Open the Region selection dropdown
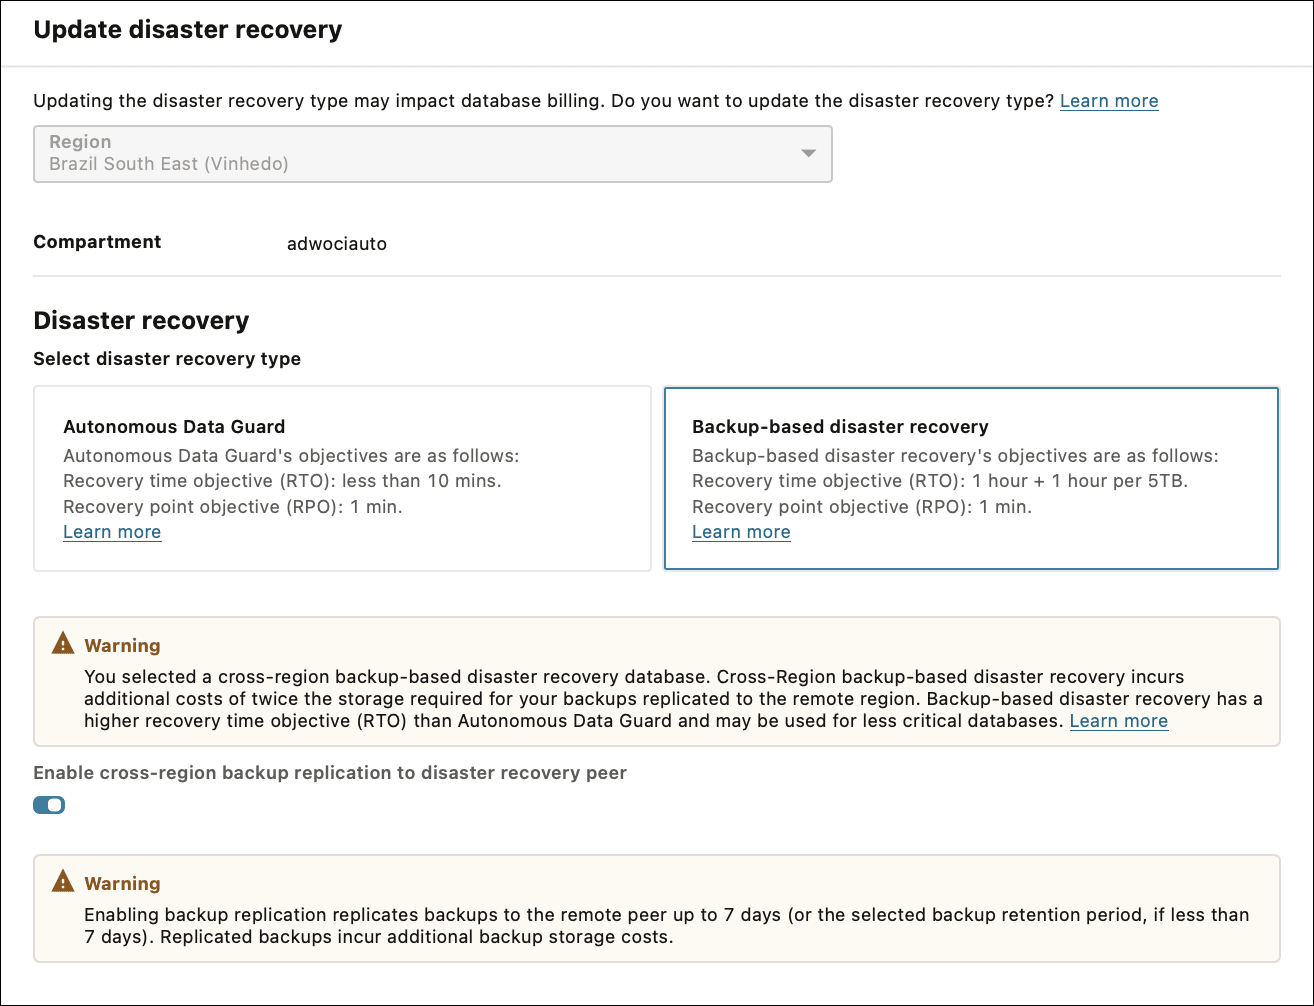Image resolution: width=1314 pixels, height=1006 pixels. (x=432, y=154)
